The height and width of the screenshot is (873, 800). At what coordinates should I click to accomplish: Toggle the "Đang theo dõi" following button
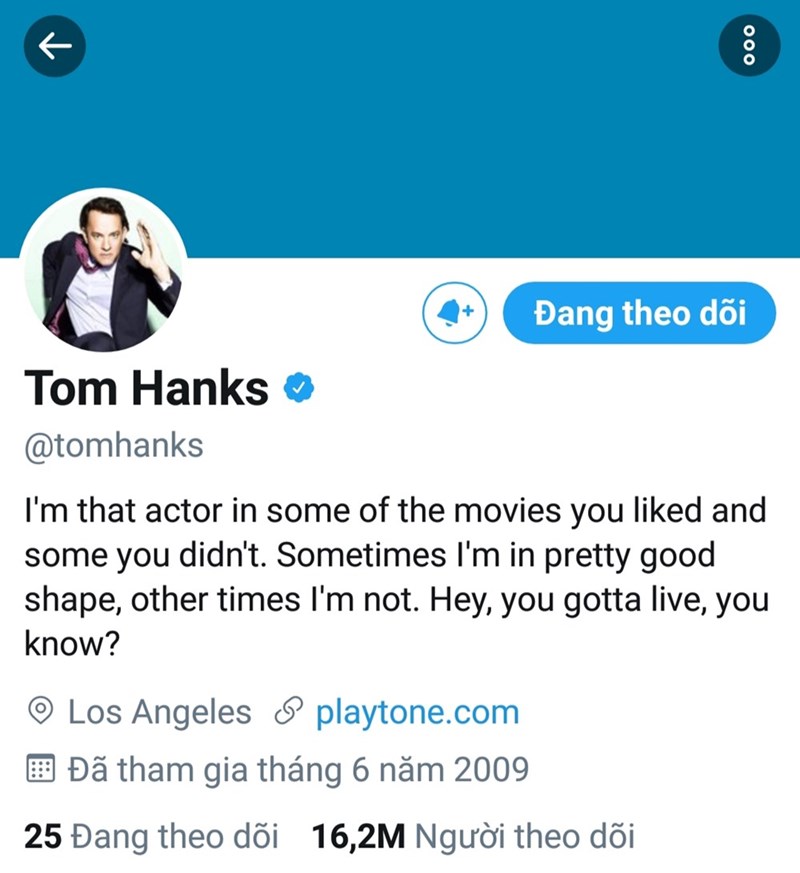point(640,314)
